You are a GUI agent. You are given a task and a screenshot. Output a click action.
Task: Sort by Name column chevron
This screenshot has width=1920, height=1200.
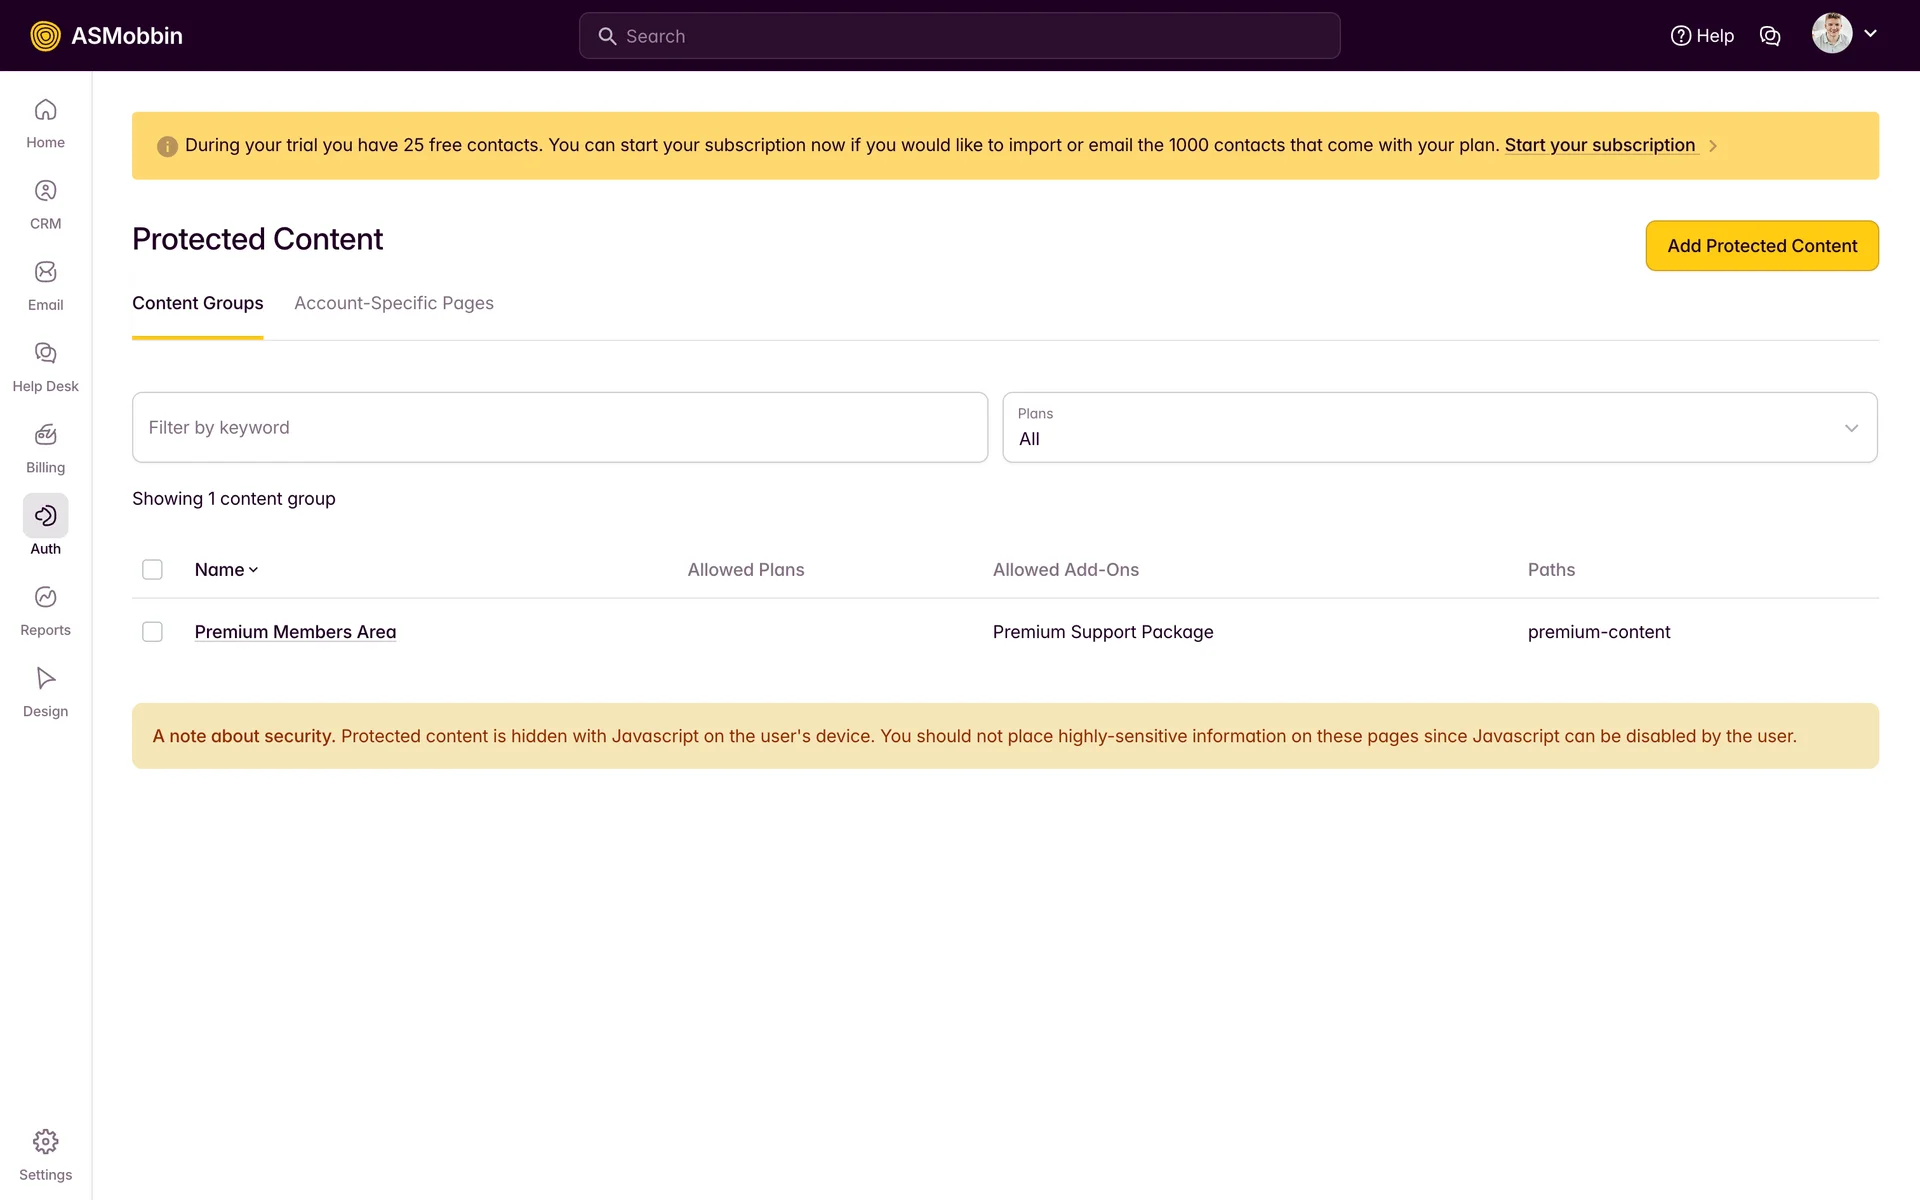coord(253,570)
